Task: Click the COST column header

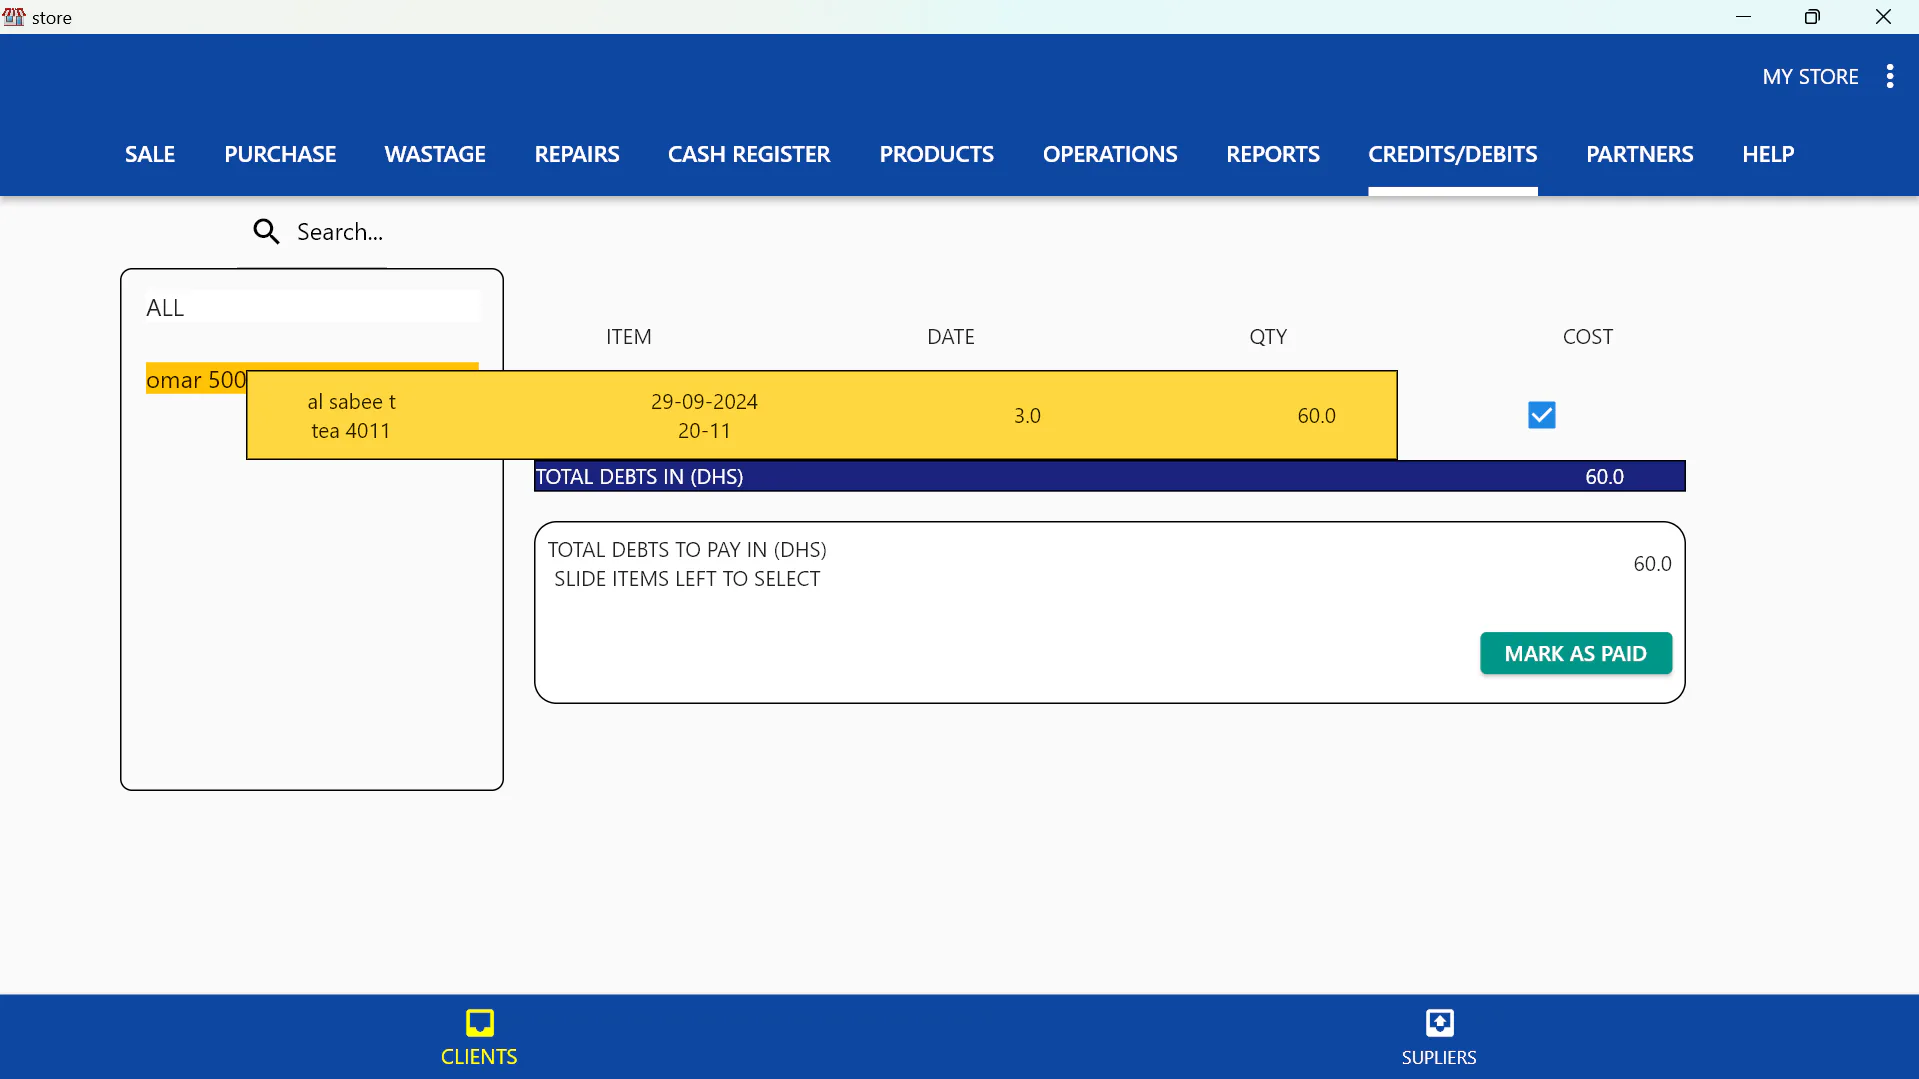Action: (1587, 337)
